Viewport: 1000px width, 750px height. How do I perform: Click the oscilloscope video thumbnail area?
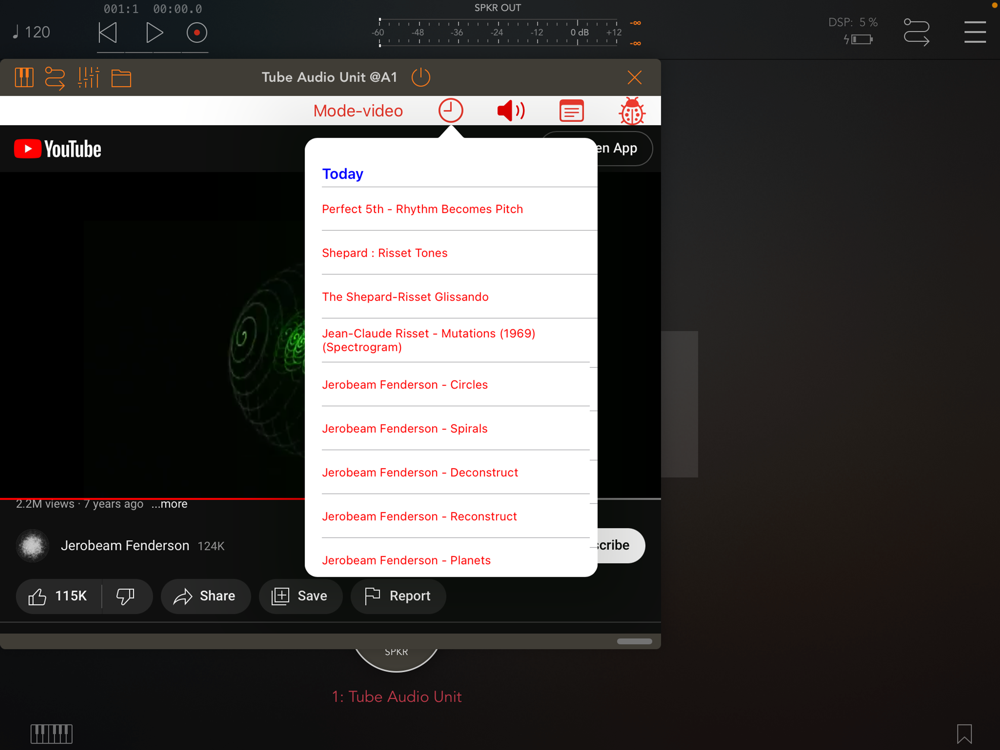[153, 335]
